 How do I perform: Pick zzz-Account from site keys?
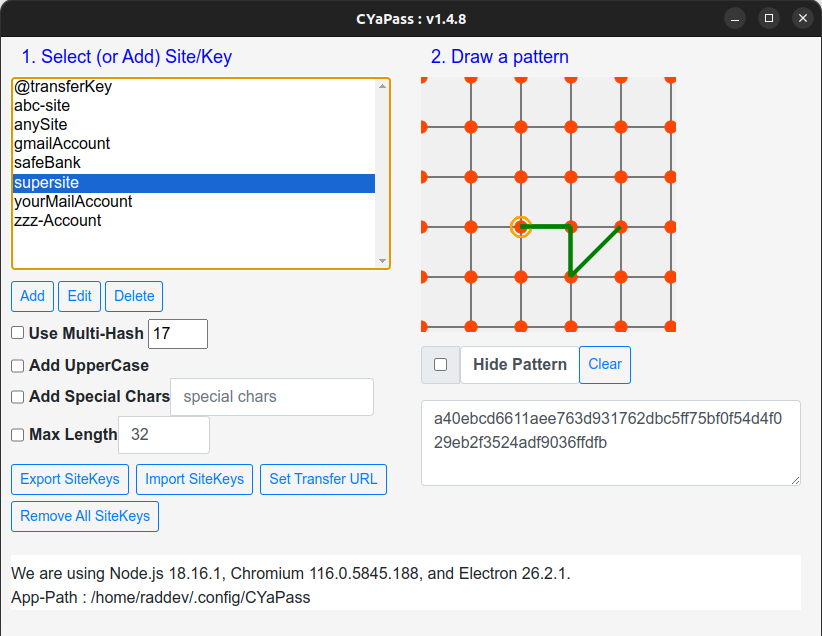point(57,221)
